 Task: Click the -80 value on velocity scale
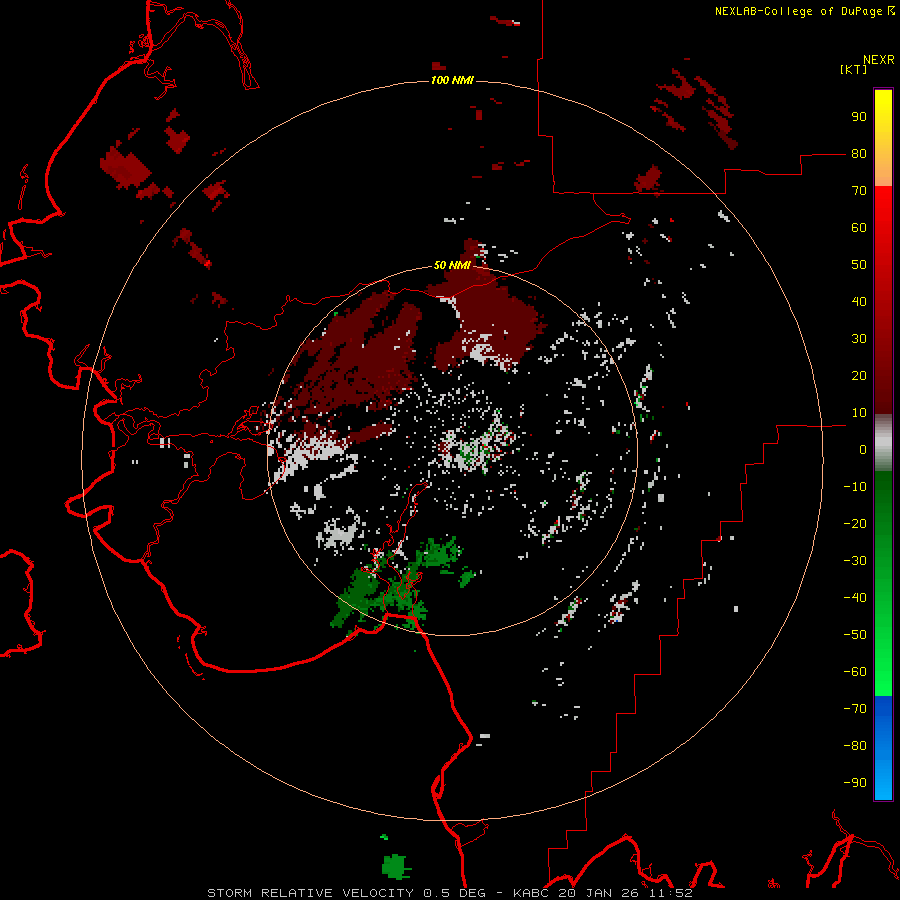click(x=855, y=746)
